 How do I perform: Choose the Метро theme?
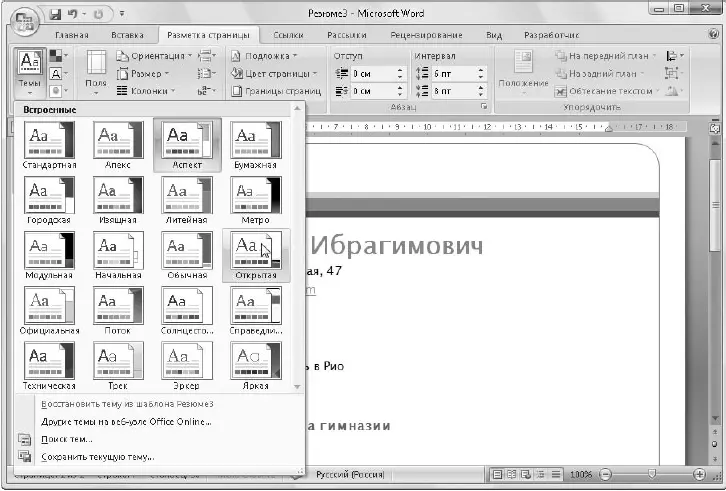click(256, 200)
